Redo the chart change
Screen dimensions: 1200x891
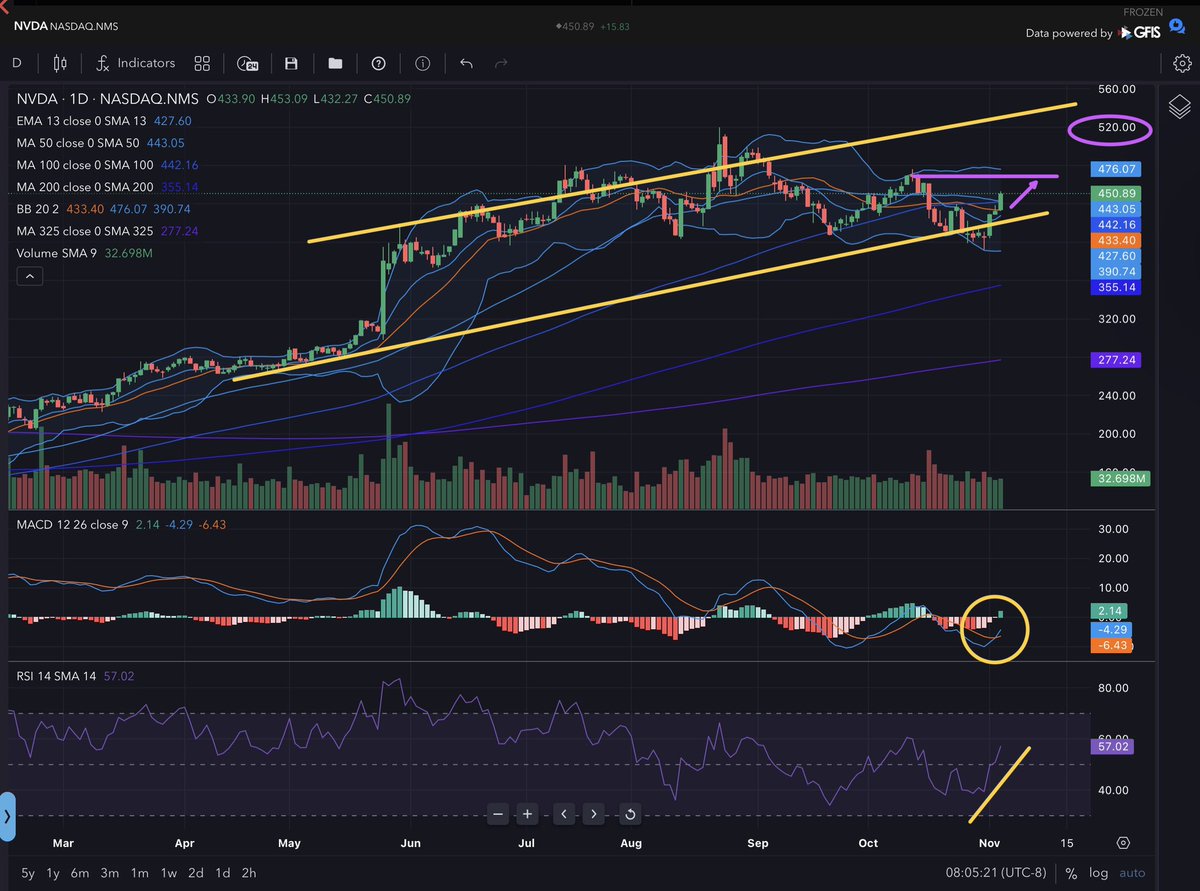tap(501, 63)
